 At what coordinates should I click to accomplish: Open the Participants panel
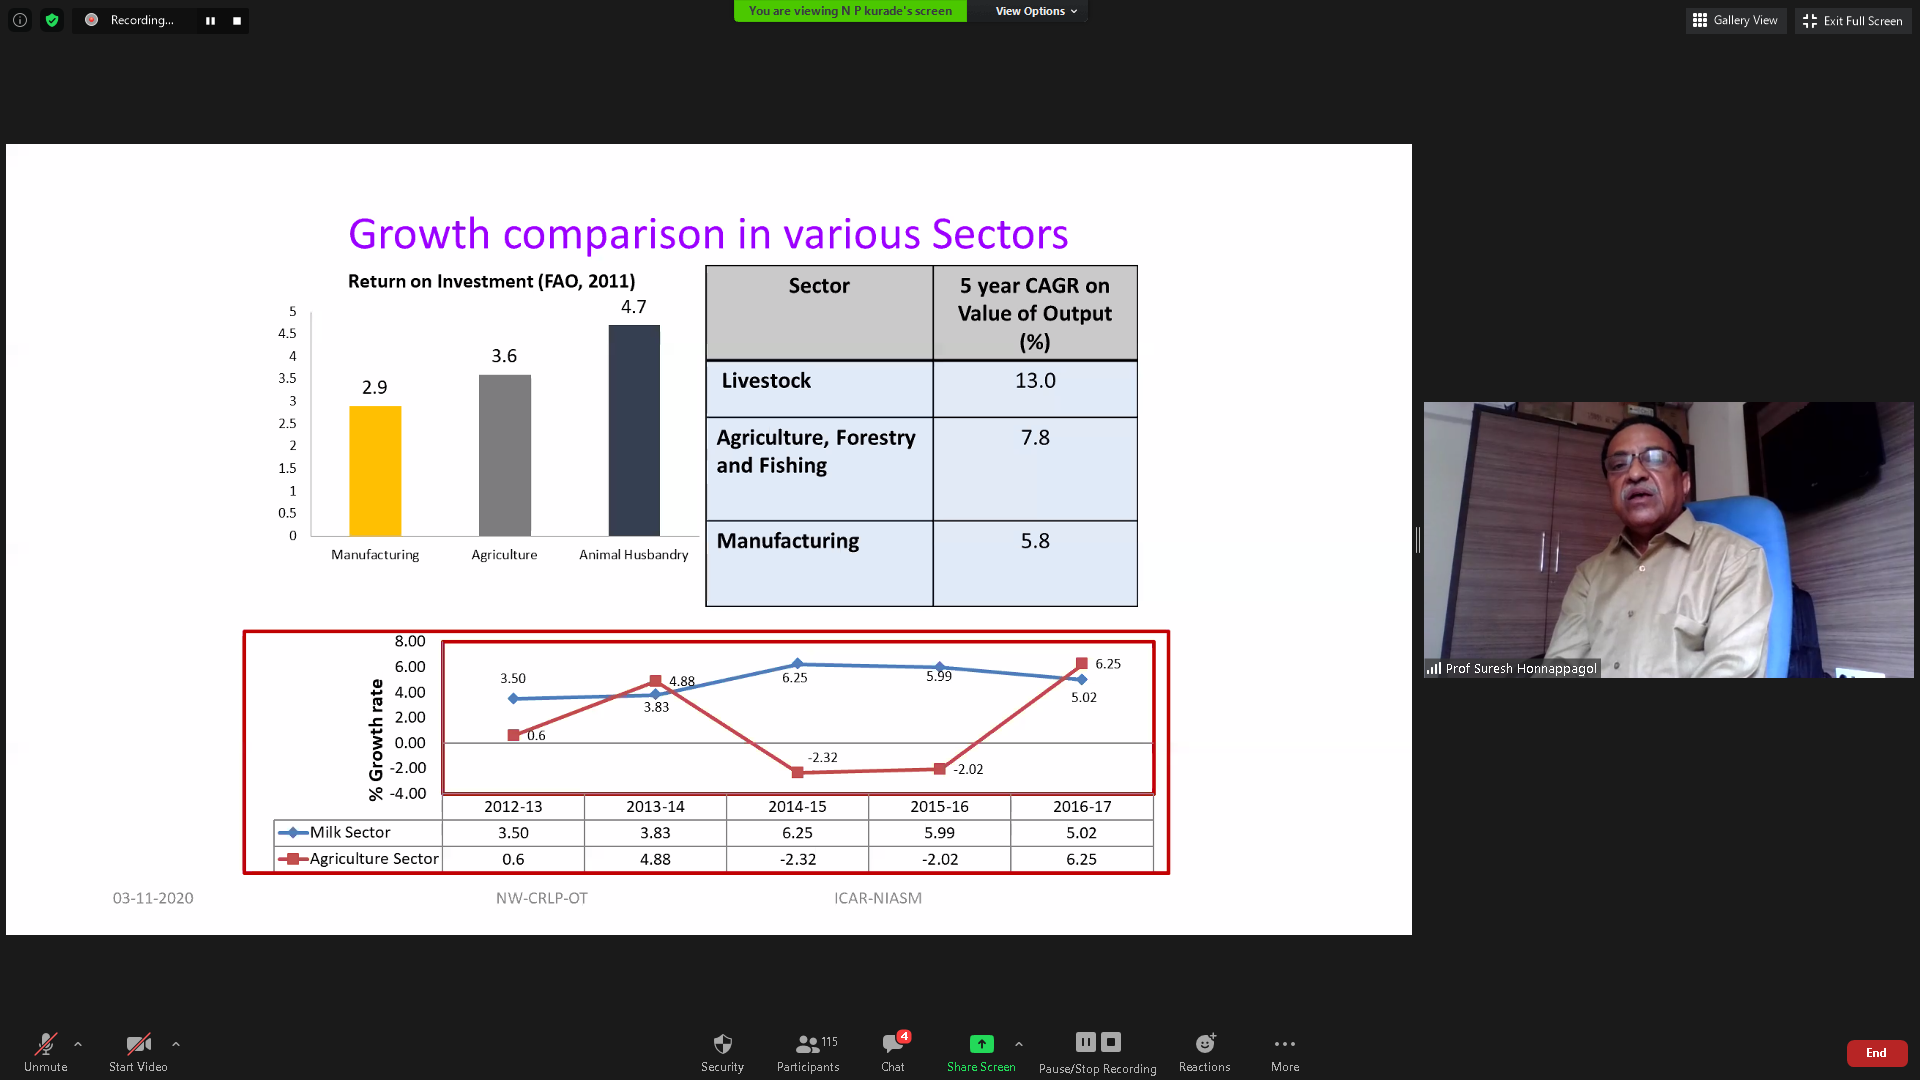click(808, 1052)
